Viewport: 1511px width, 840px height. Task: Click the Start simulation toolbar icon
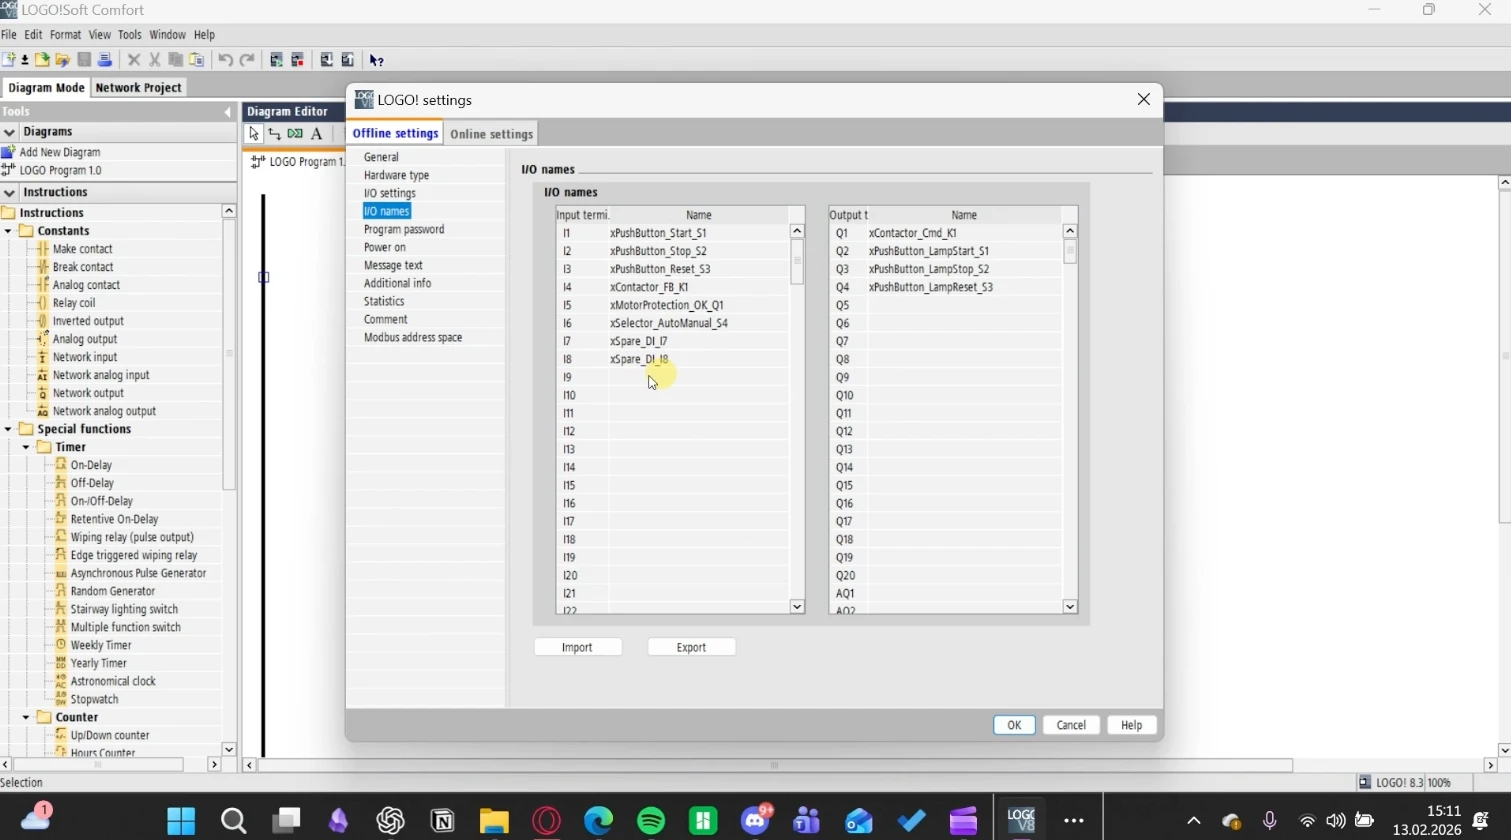click(x=276, y=60)
